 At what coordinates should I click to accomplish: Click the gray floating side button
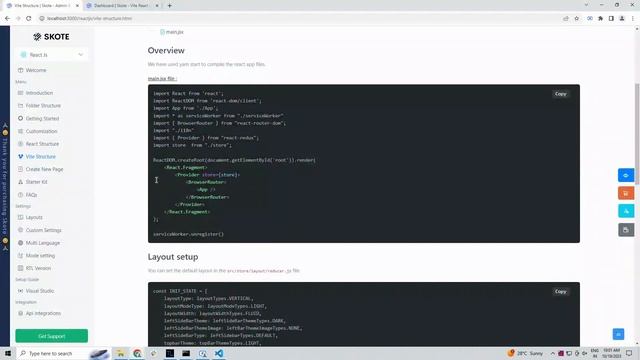tap(626, 230)
